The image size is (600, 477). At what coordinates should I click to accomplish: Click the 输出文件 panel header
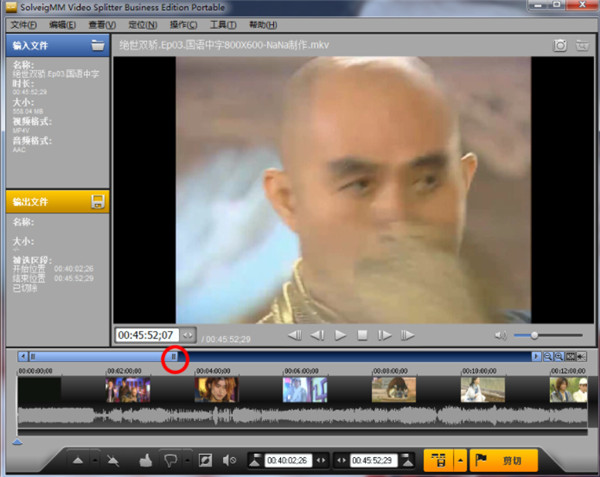tap(57, 202)
